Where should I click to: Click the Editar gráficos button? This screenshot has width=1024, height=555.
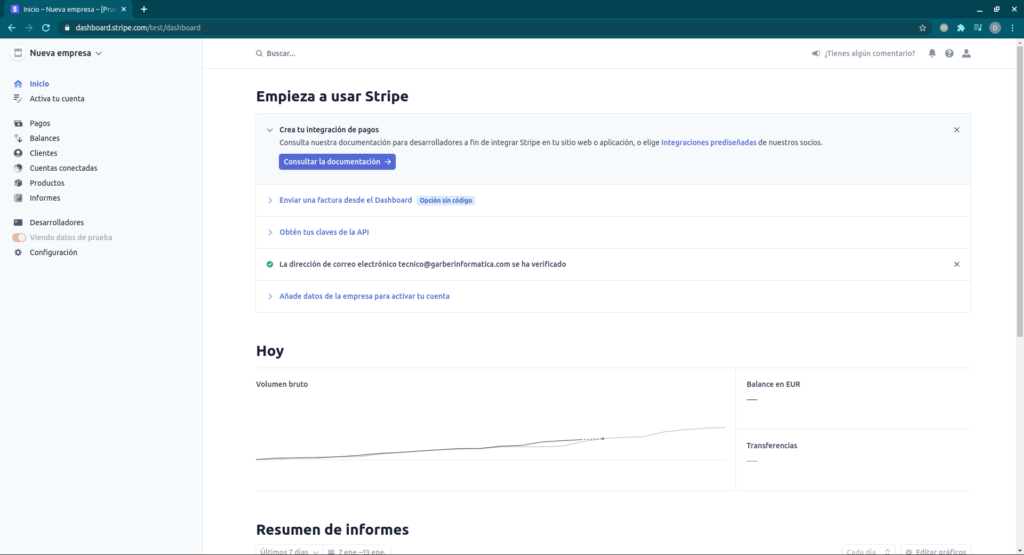936,551
